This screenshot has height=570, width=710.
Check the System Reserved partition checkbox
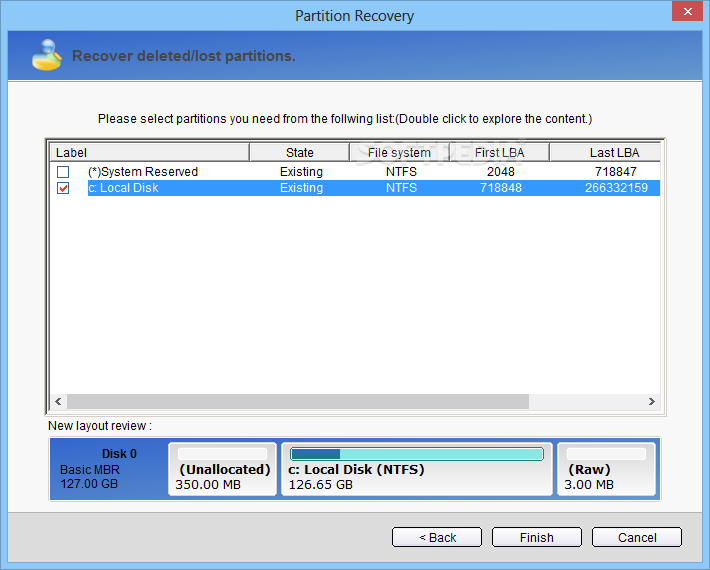tap(63, 172)
